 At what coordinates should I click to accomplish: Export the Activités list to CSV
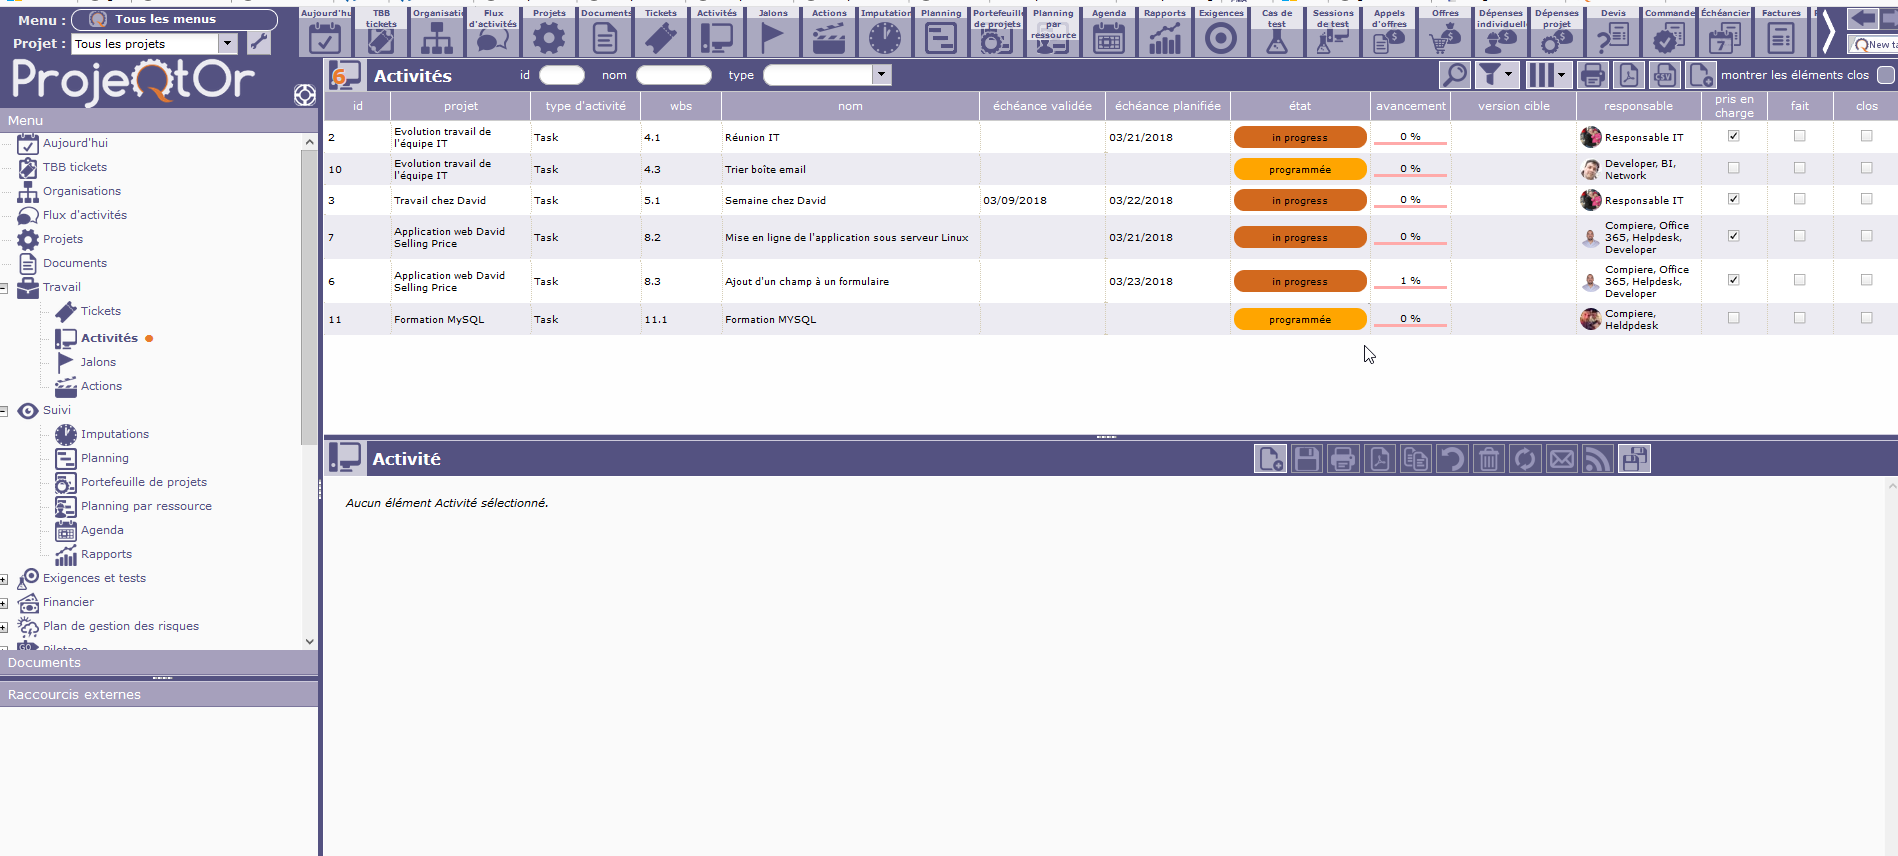(x=1665, y=75)
